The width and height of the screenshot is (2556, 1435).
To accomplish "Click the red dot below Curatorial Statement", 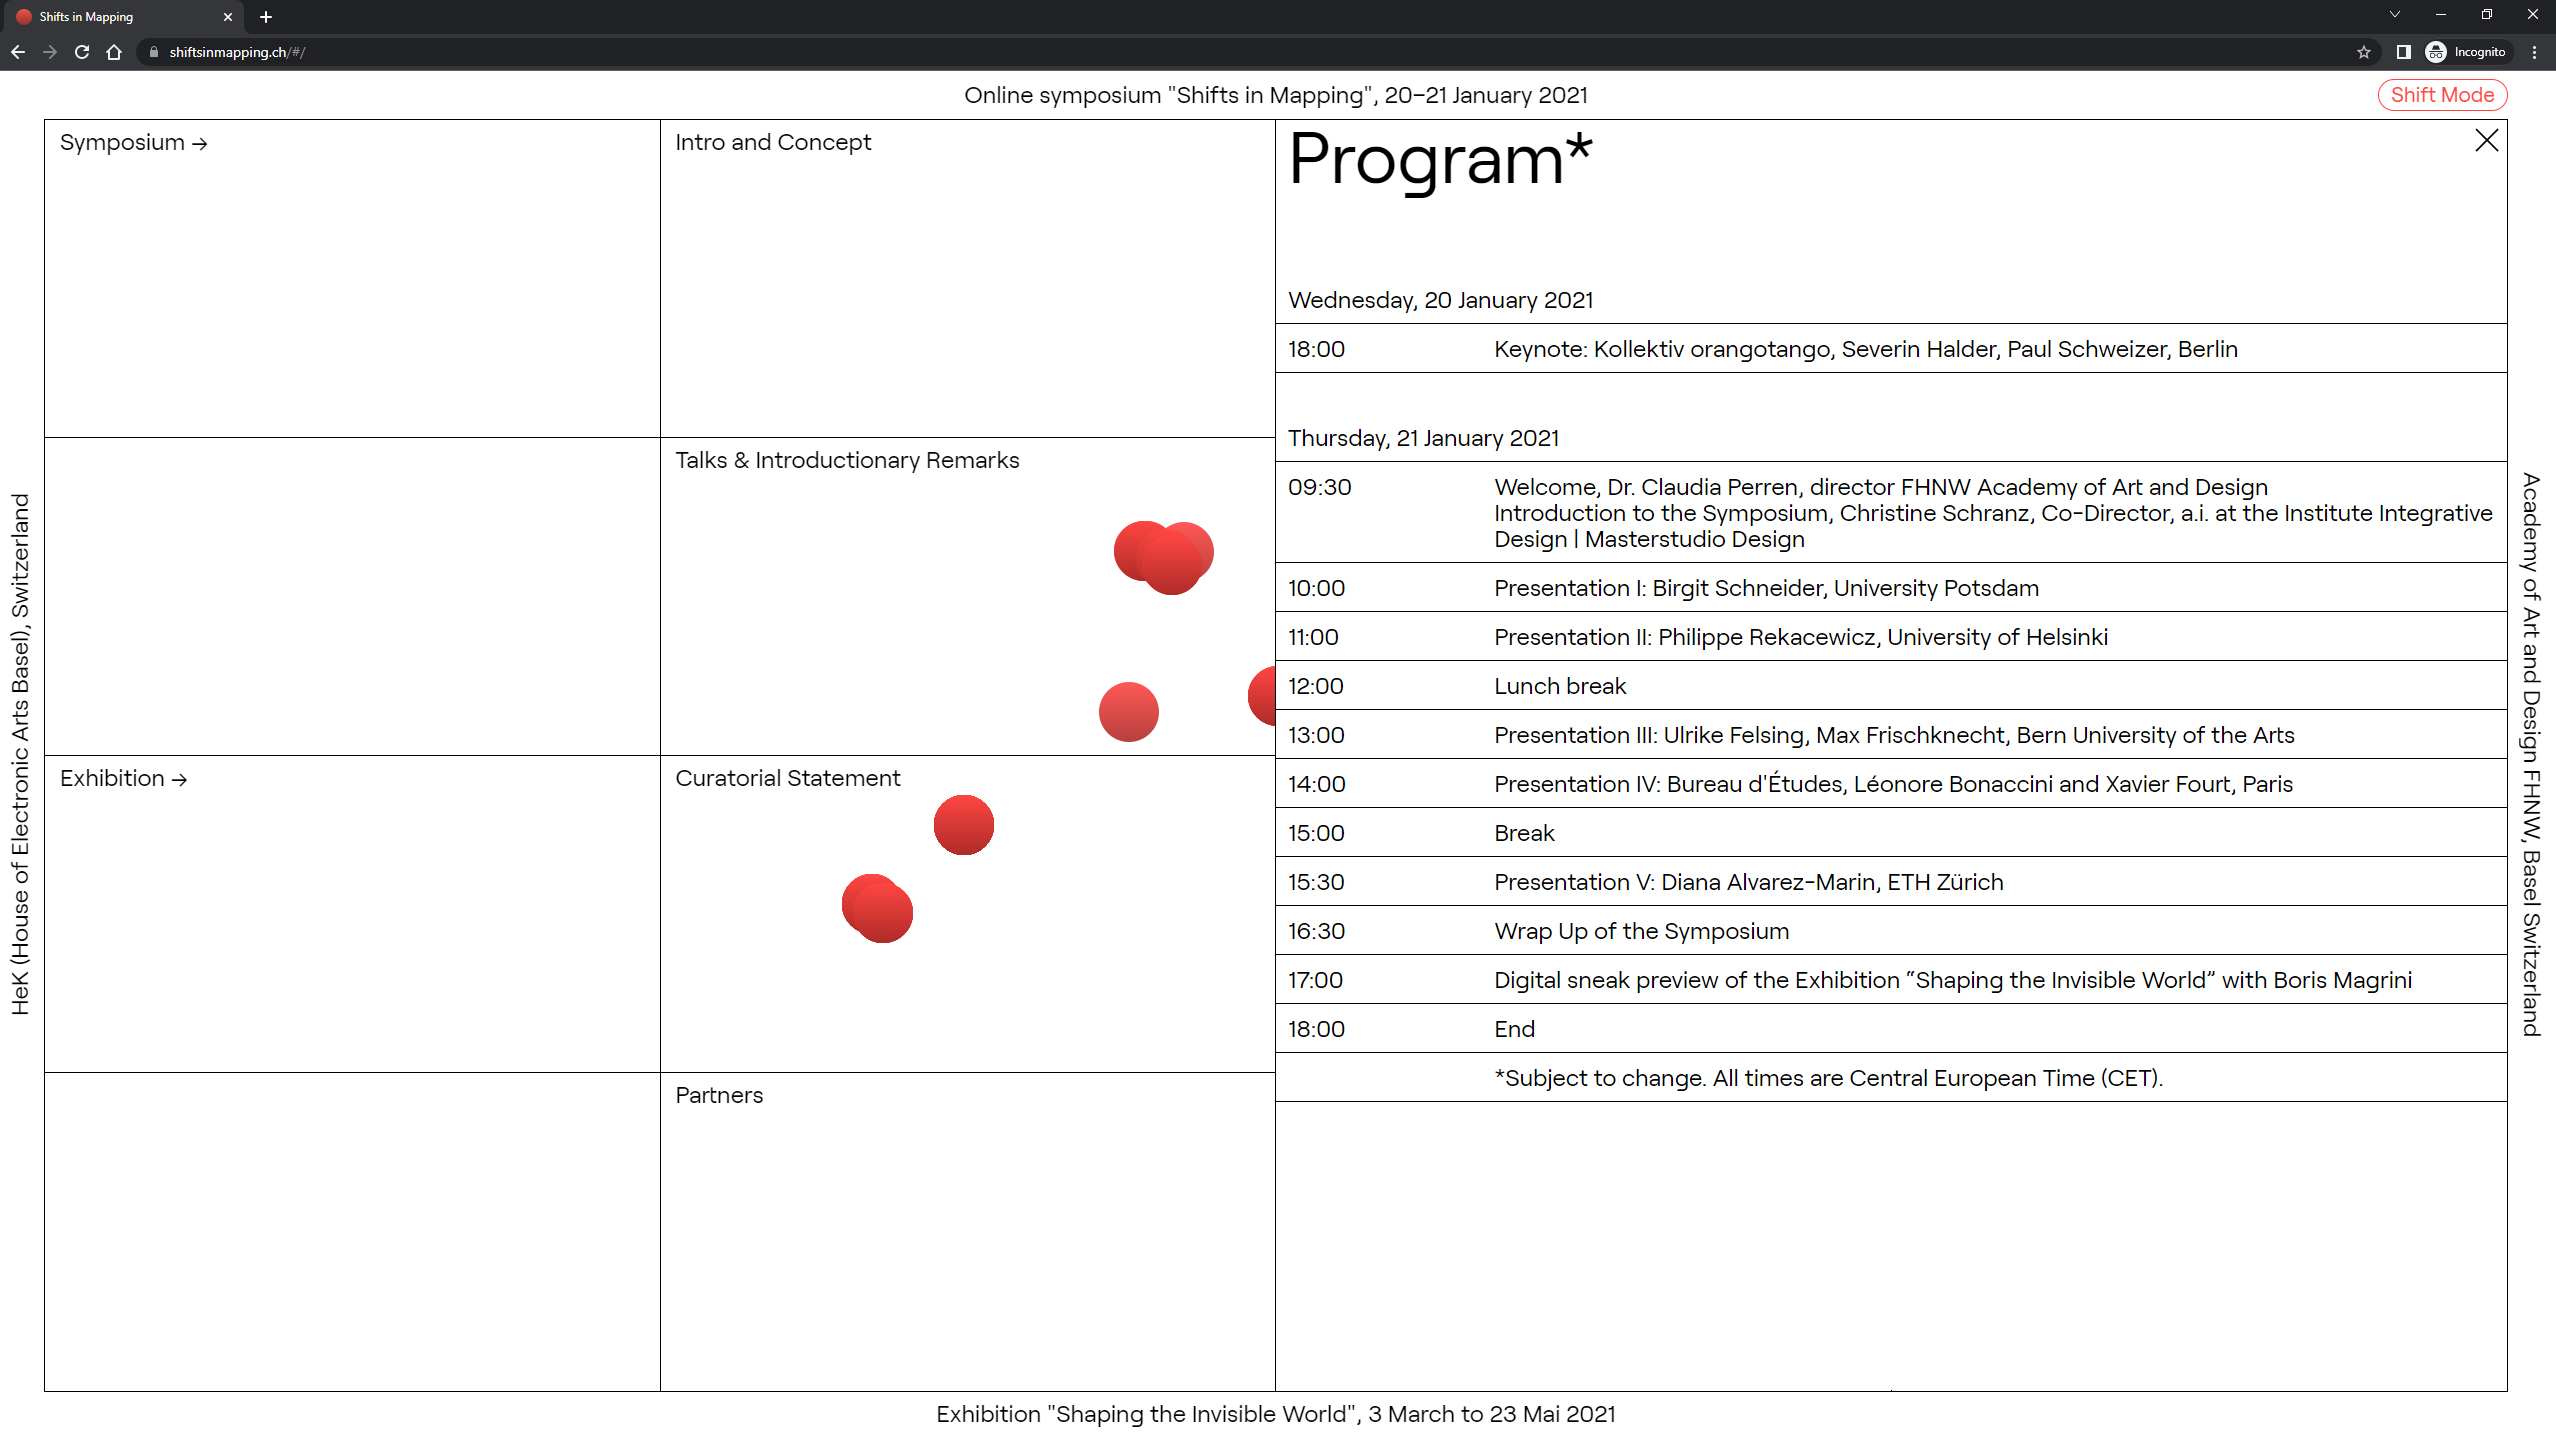I will pos(963,825).
